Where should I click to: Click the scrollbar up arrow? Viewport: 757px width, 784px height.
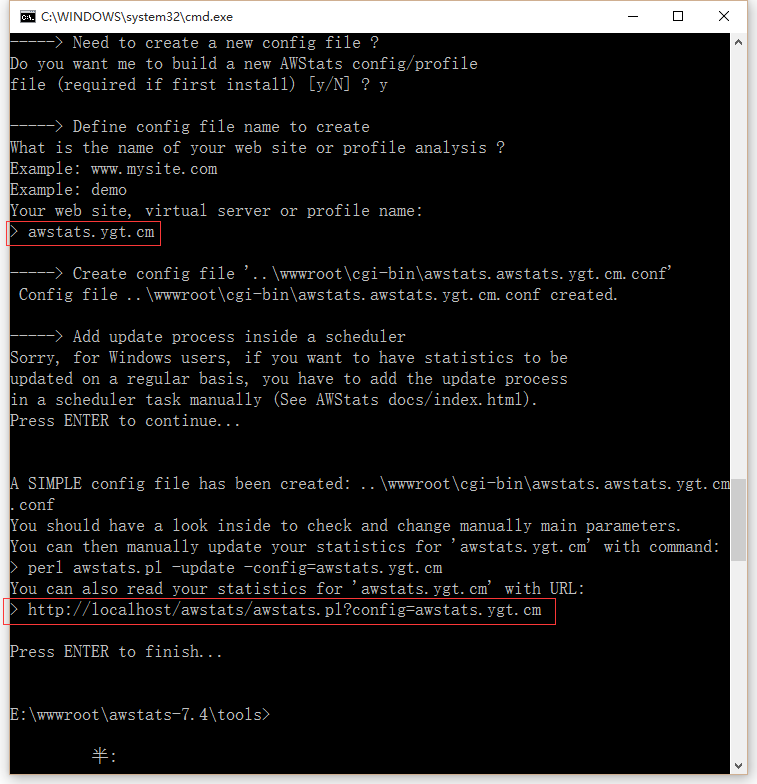738,42
